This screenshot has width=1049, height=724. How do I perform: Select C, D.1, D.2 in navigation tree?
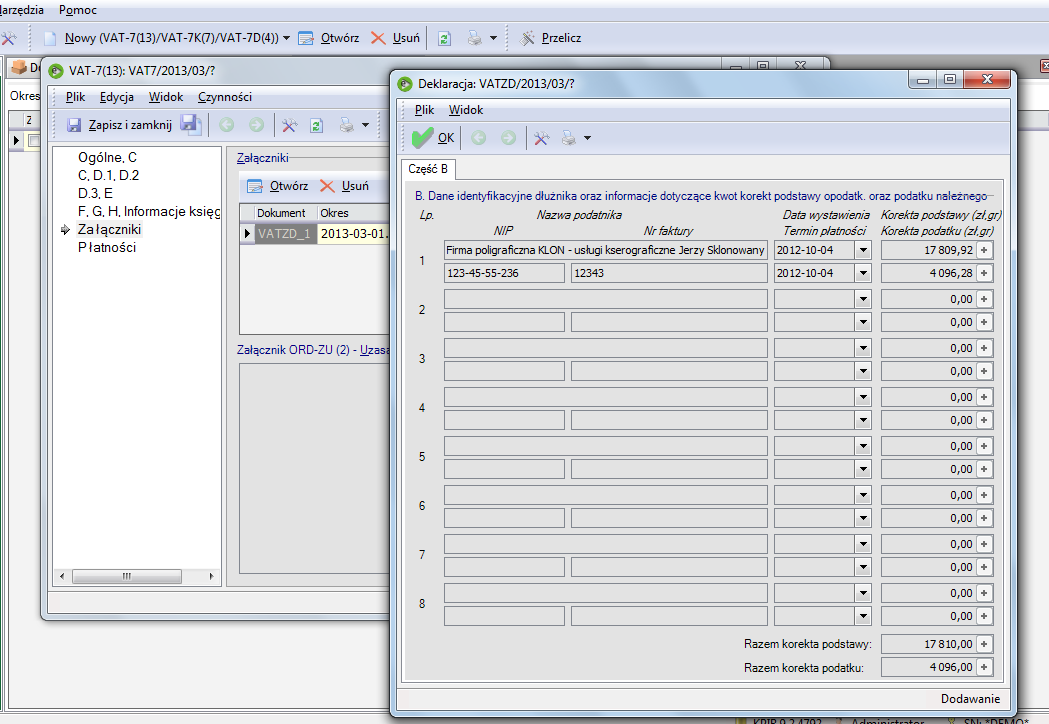pos(108,175)
